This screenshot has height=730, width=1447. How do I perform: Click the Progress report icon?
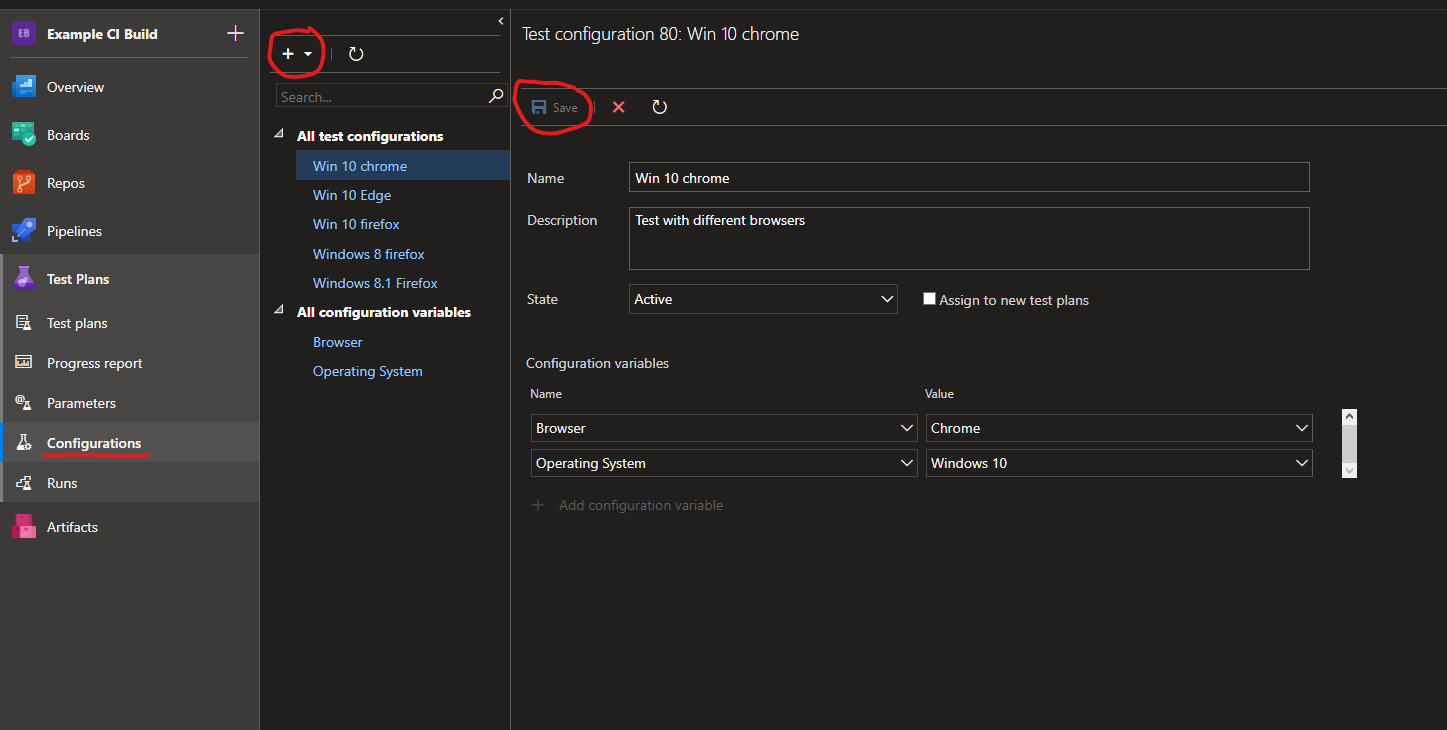[24, 363]
